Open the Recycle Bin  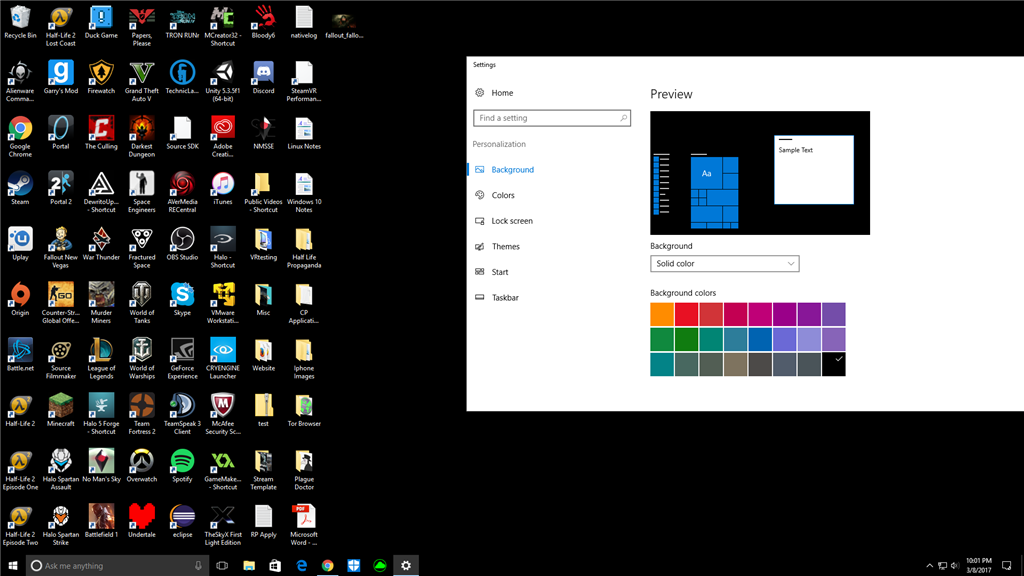click(20, 18)
